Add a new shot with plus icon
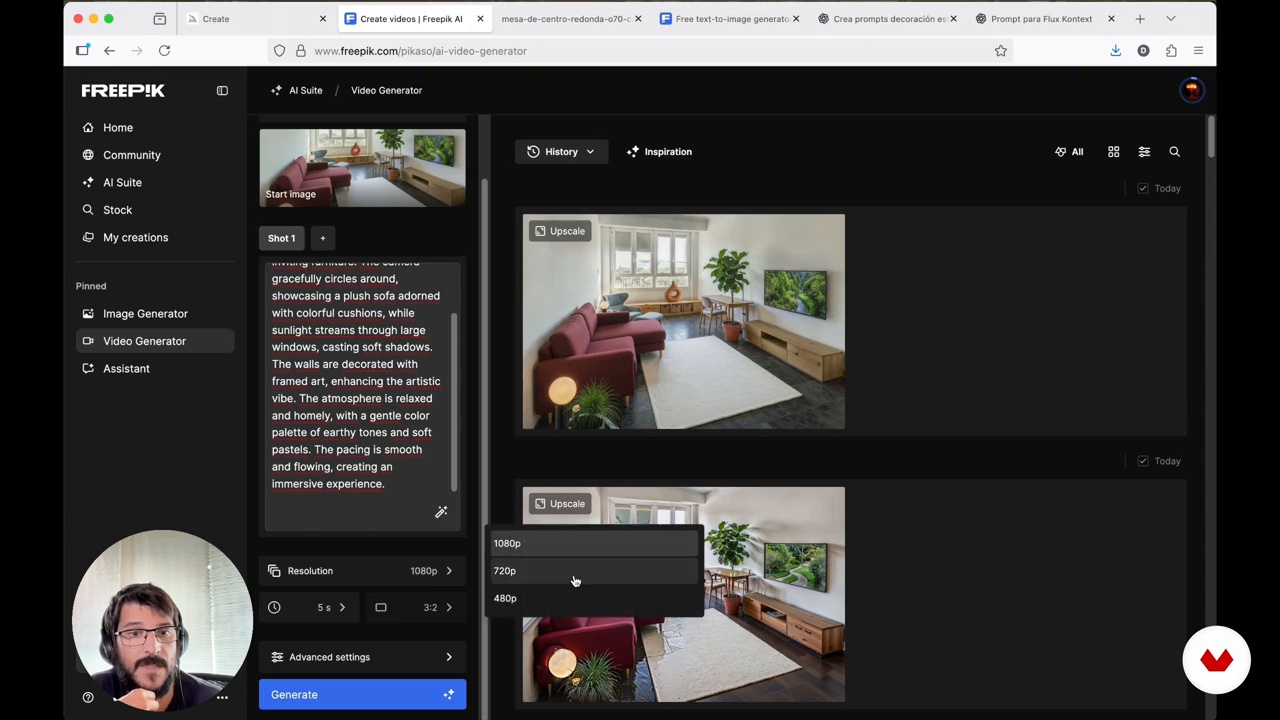The height and width of the screenshot is (720, 1280). click(323, 238)
